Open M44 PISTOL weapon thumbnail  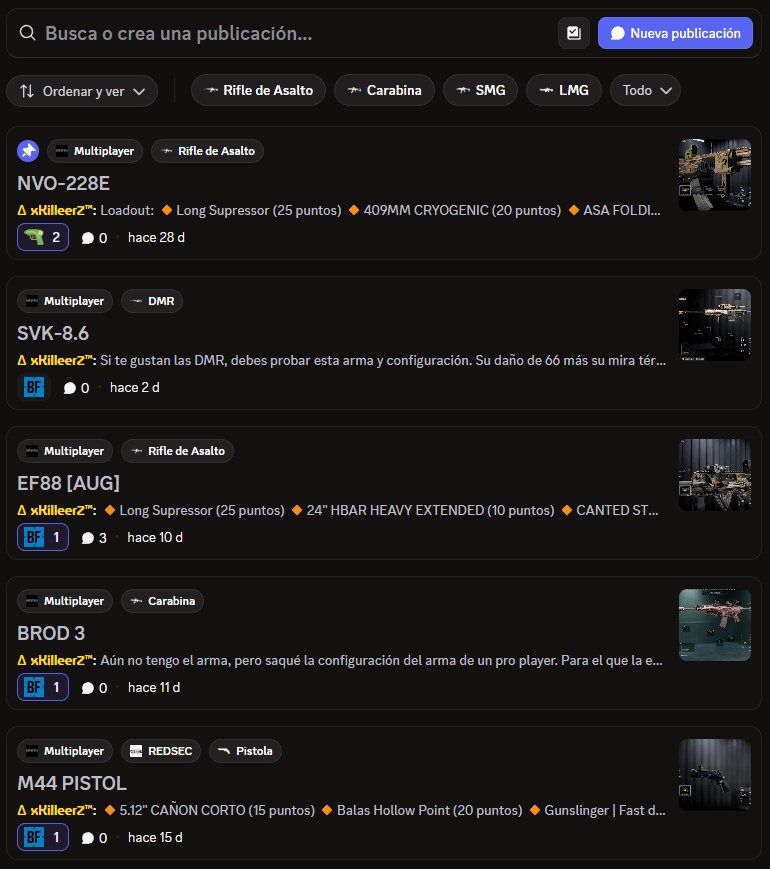tap(715, 775)
